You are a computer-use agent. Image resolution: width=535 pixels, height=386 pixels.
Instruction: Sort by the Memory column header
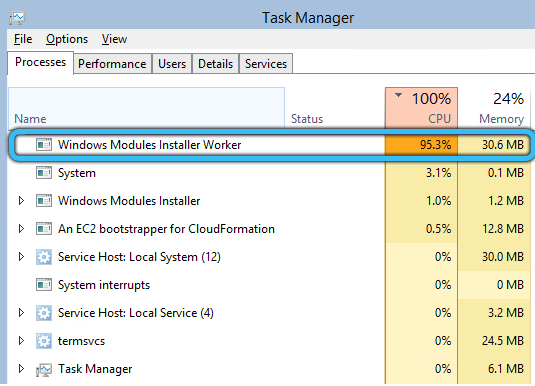pyautogui.click(x=494, y=108)
